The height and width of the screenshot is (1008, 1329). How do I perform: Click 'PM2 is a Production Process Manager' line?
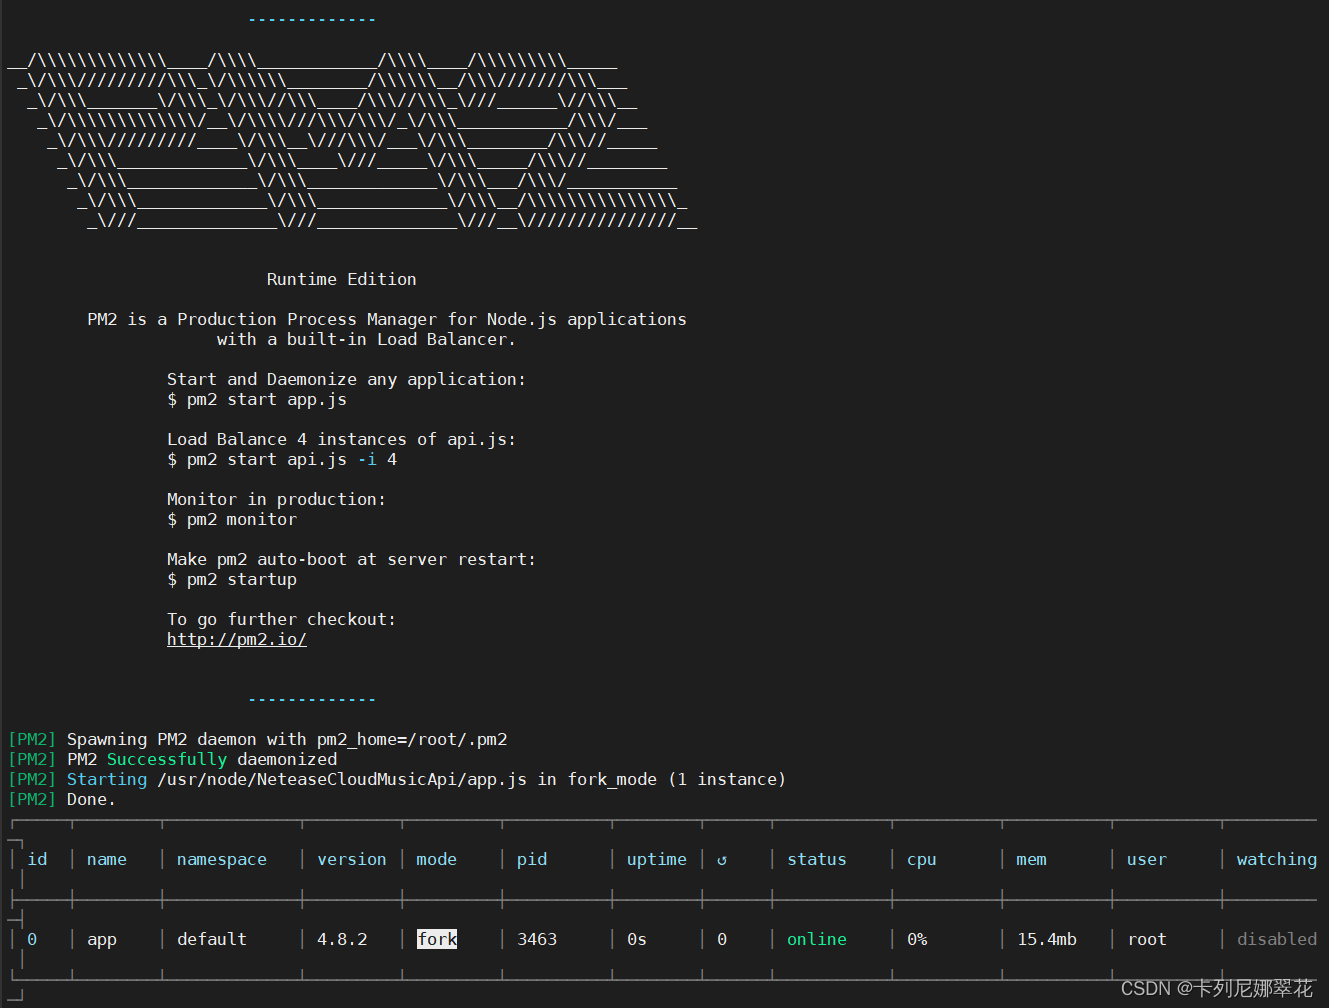(x=387, y=320)
